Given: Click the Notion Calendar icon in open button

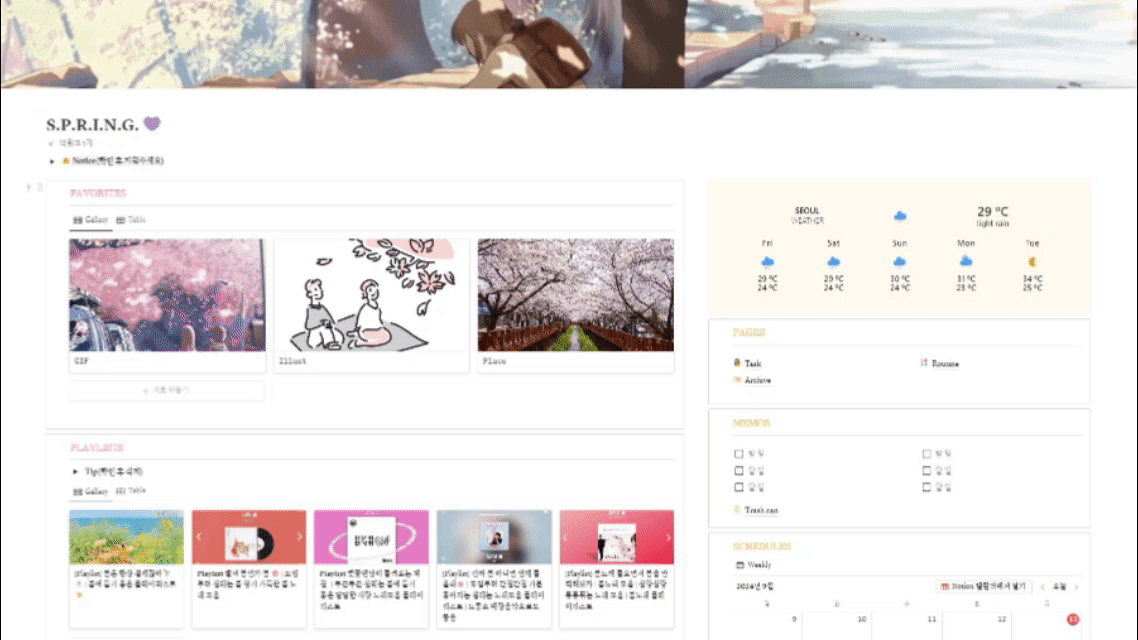Looking at the screenshot, I should [x=945, y=586].
